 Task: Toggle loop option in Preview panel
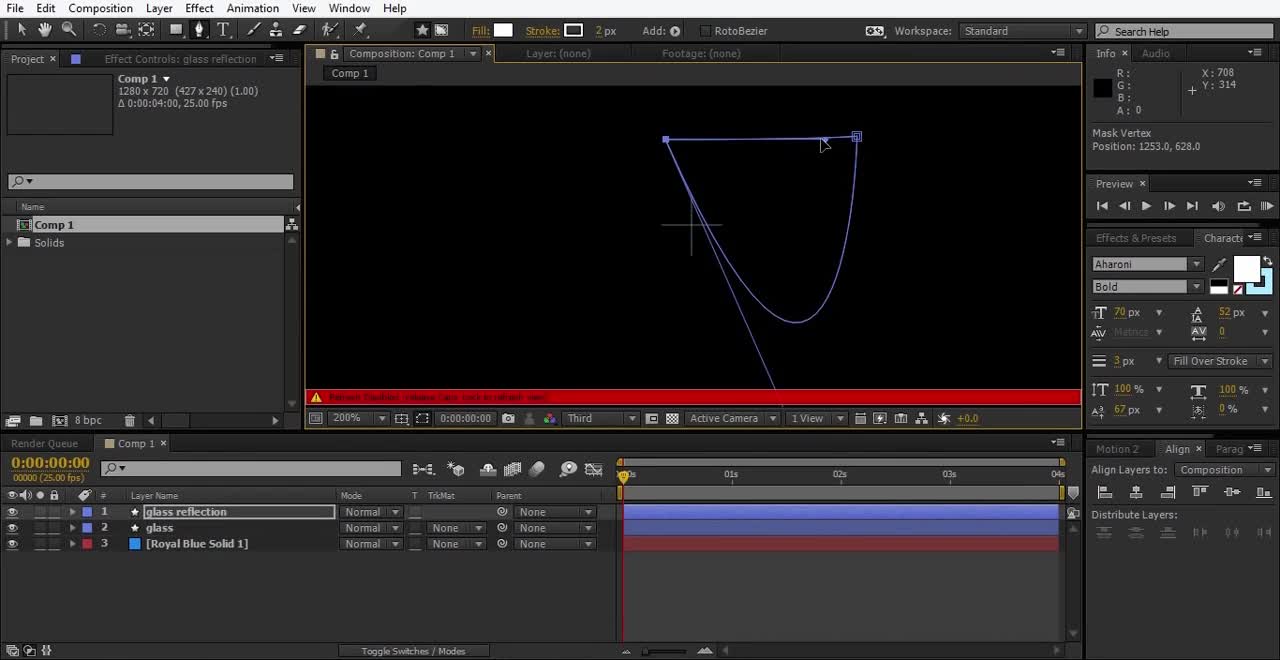point(1244,206)
